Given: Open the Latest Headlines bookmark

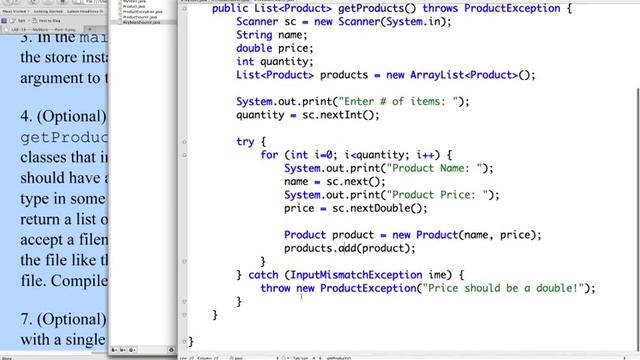Looking at the screenshot, I should coord(85,11).
